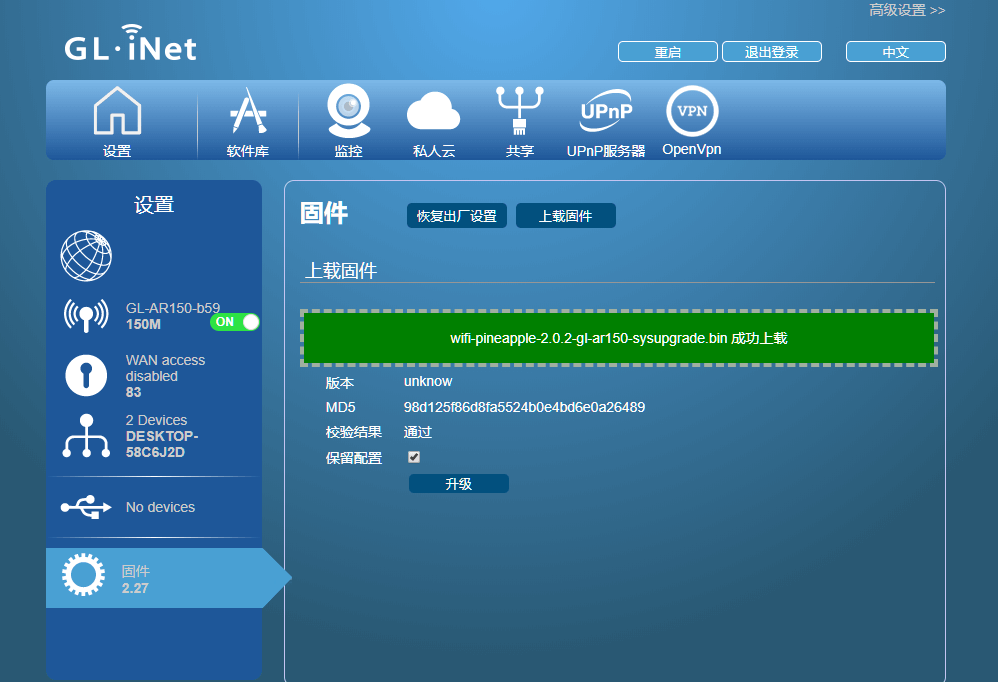The width and height of the screenshot is (998, 682).
Task: Click the USB No devices icon
Action: coord(86,507)
